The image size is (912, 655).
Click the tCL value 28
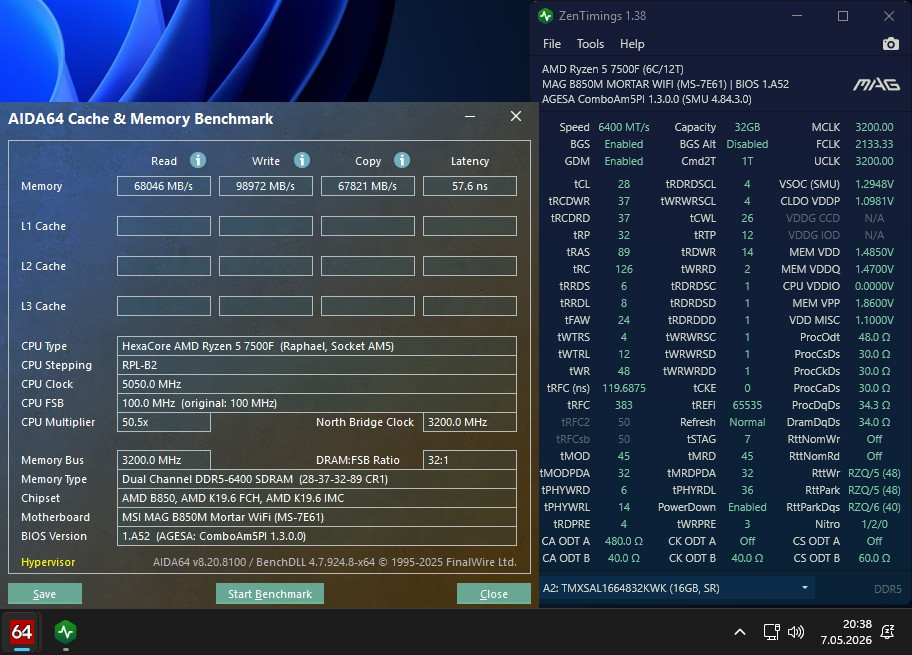click(x=624, y=184)
